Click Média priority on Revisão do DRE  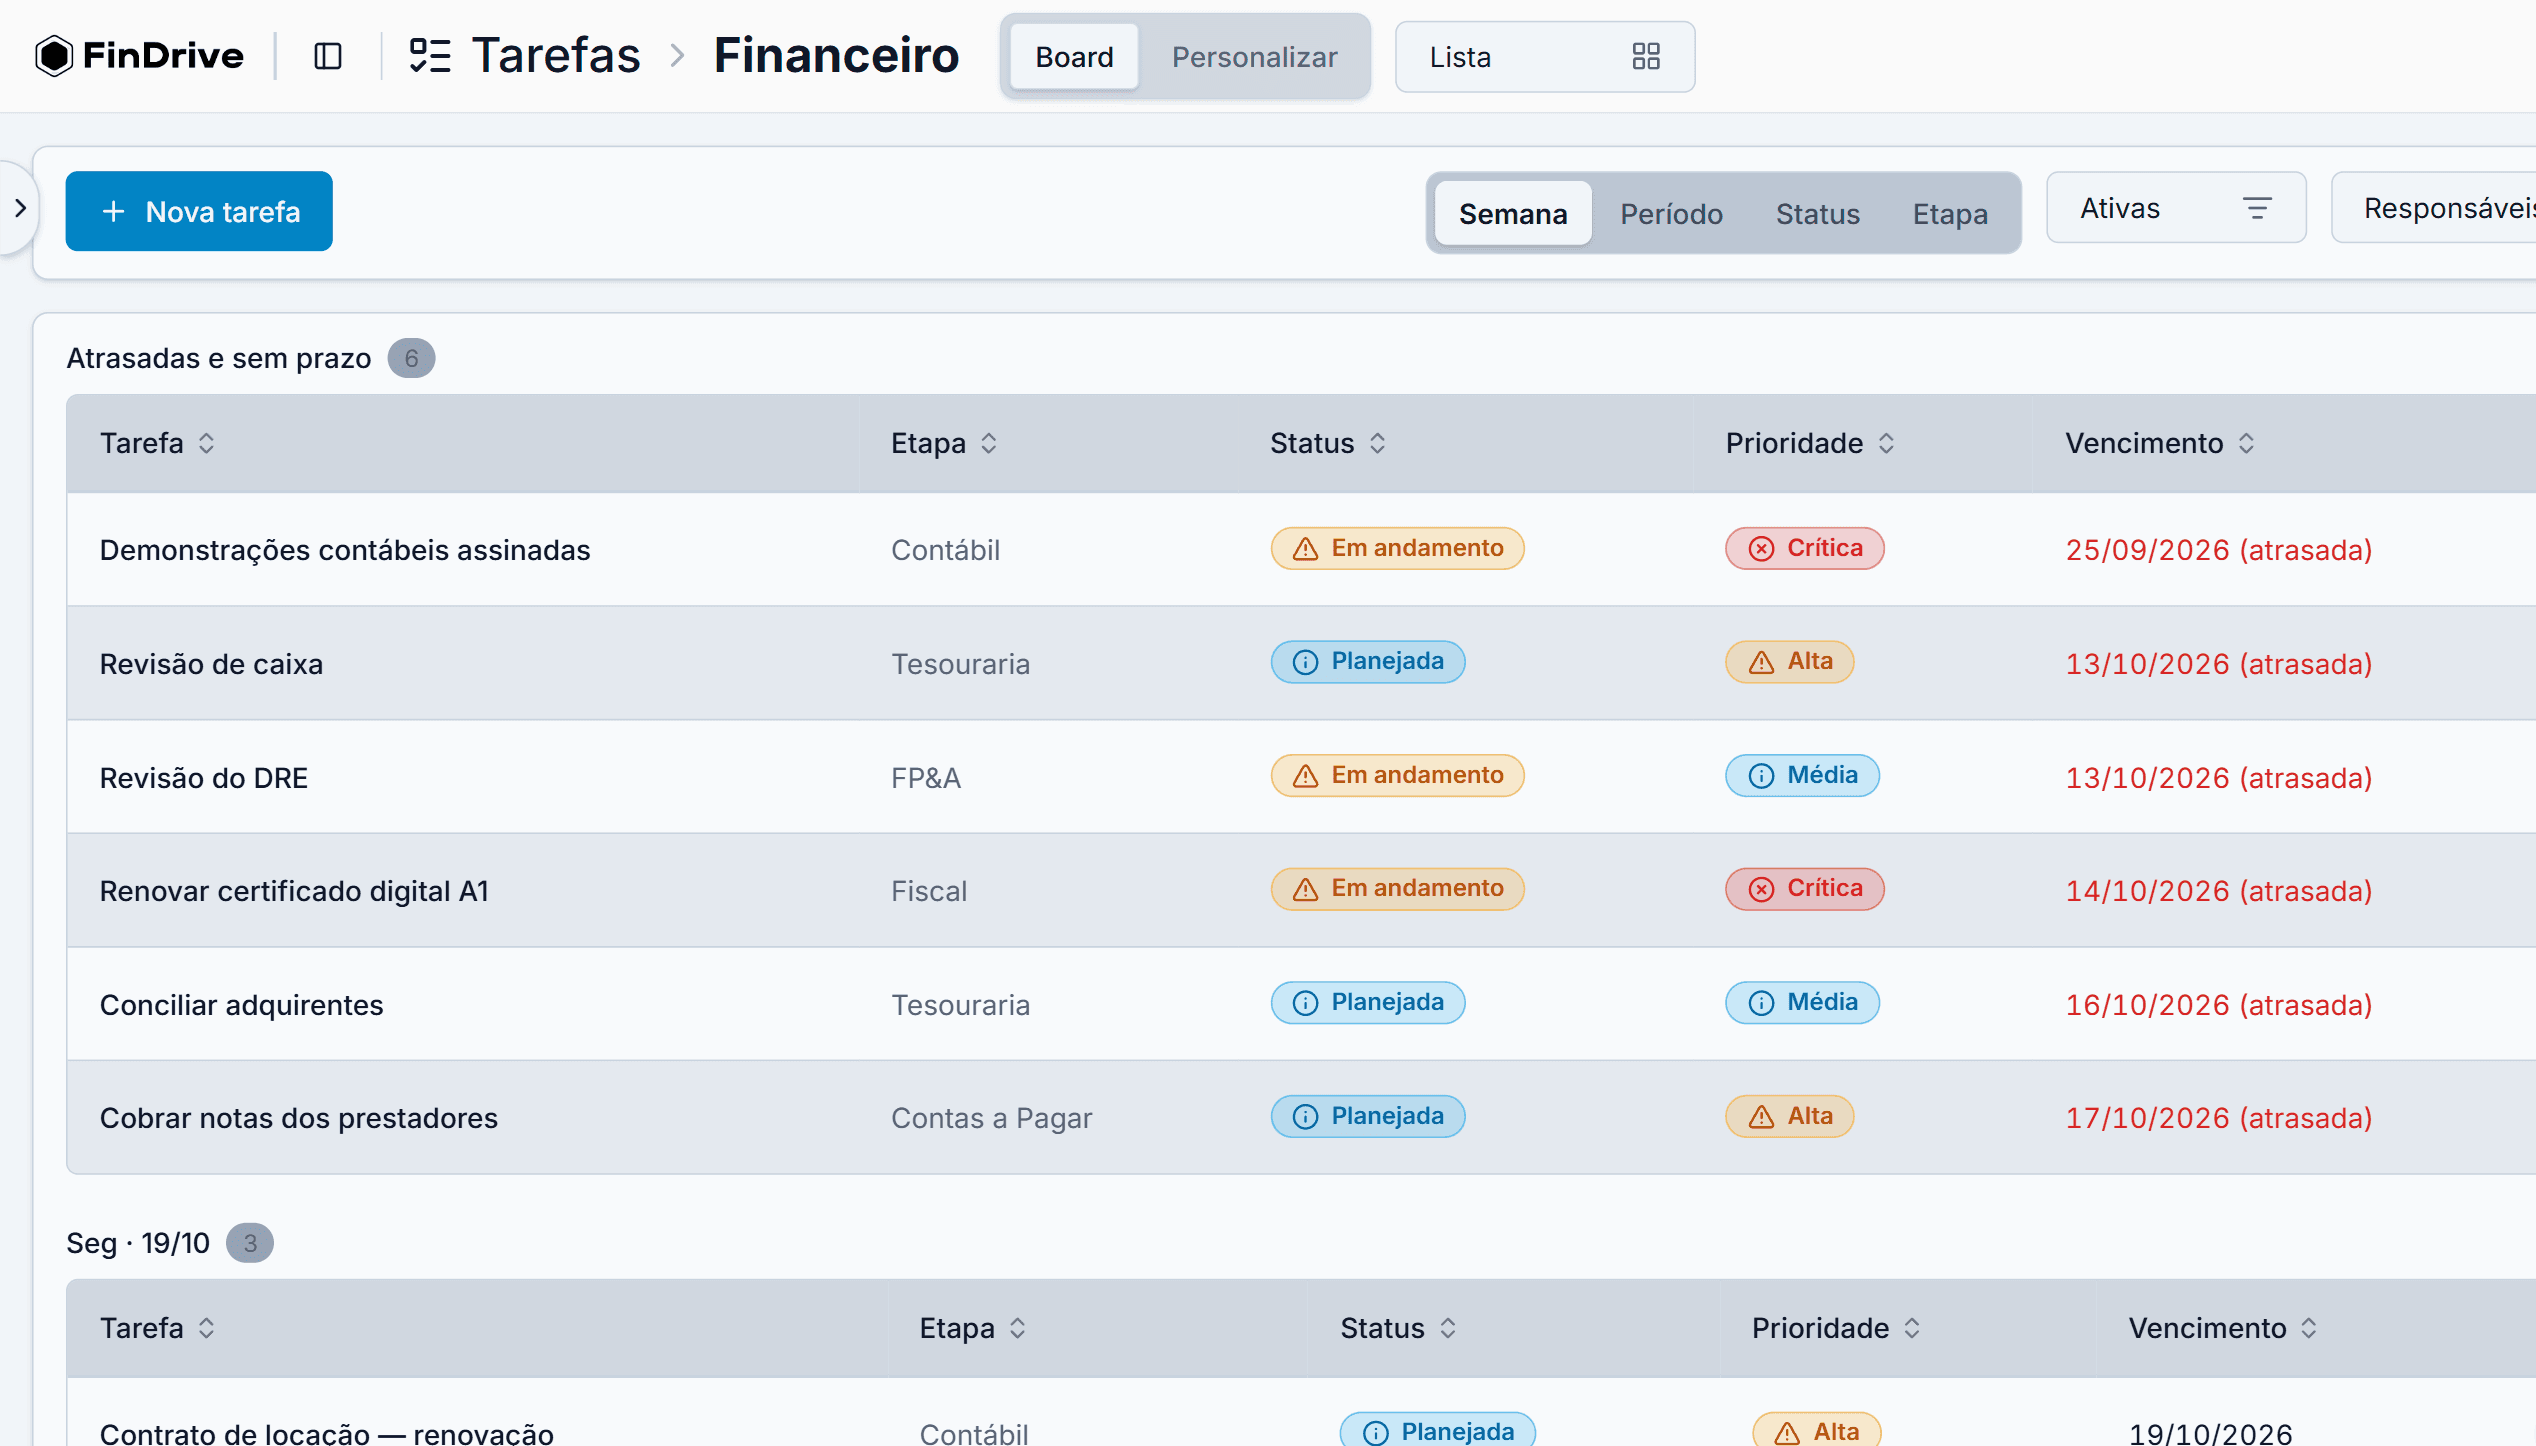[x=1802, y=775]
